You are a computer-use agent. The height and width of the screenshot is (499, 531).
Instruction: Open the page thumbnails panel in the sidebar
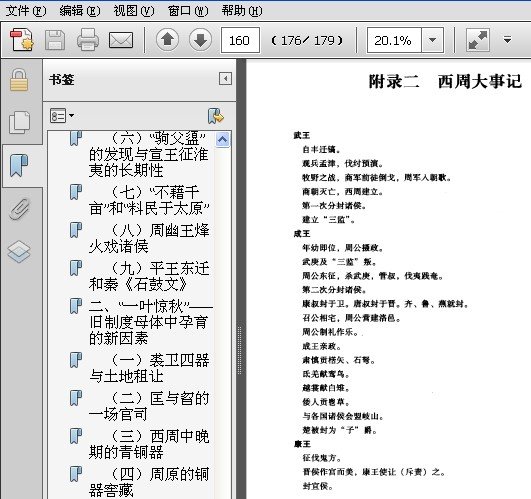(19, 122)
